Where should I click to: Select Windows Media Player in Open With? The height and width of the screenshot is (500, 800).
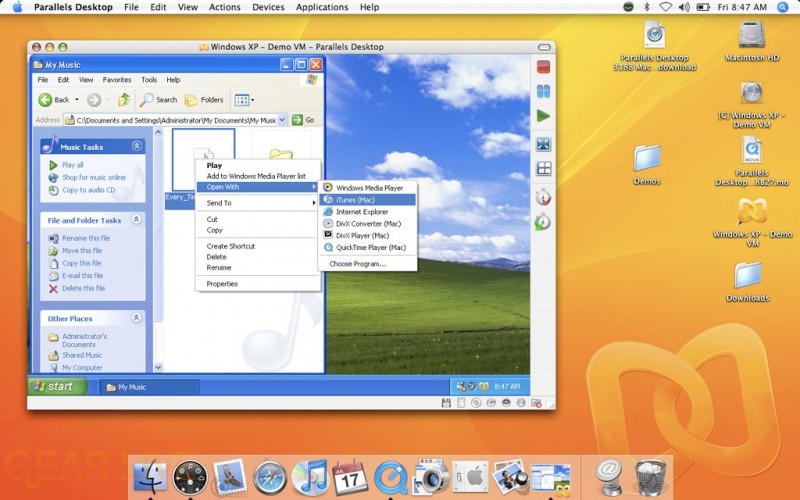click(x=367, y=188)
